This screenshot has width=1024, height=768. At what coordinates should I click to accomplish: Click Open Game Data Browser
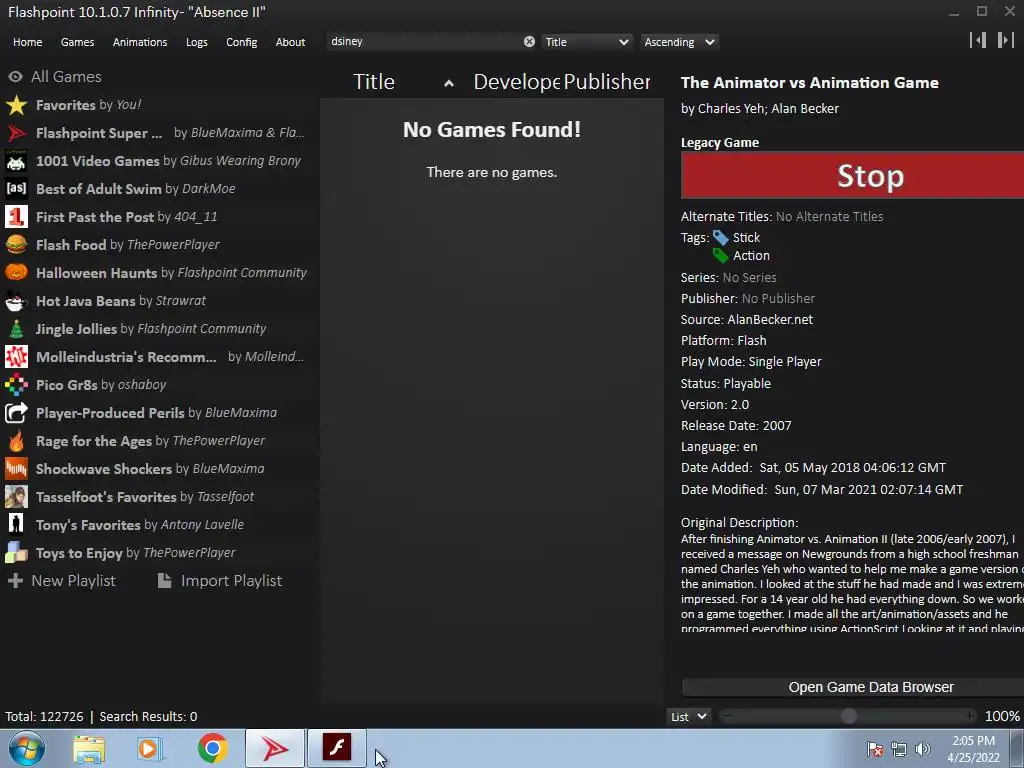[852, 687]
